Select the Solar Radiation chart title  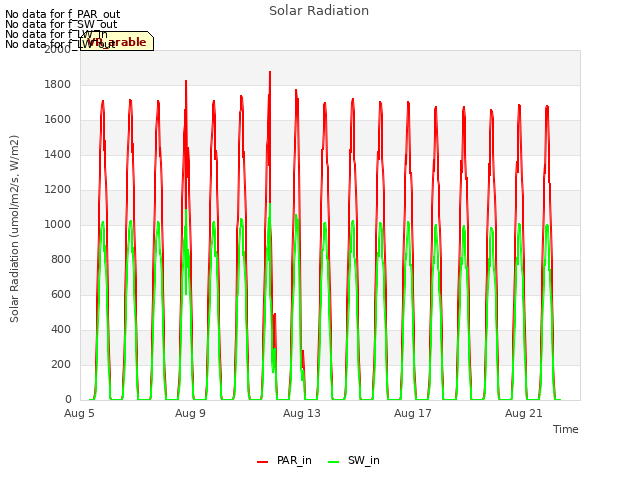click(x=319, y=11)
